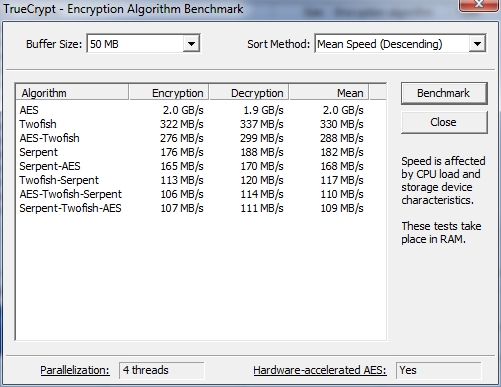Click the 299 MB/s decryption value

pyautogui.click(x=262, y=138)
